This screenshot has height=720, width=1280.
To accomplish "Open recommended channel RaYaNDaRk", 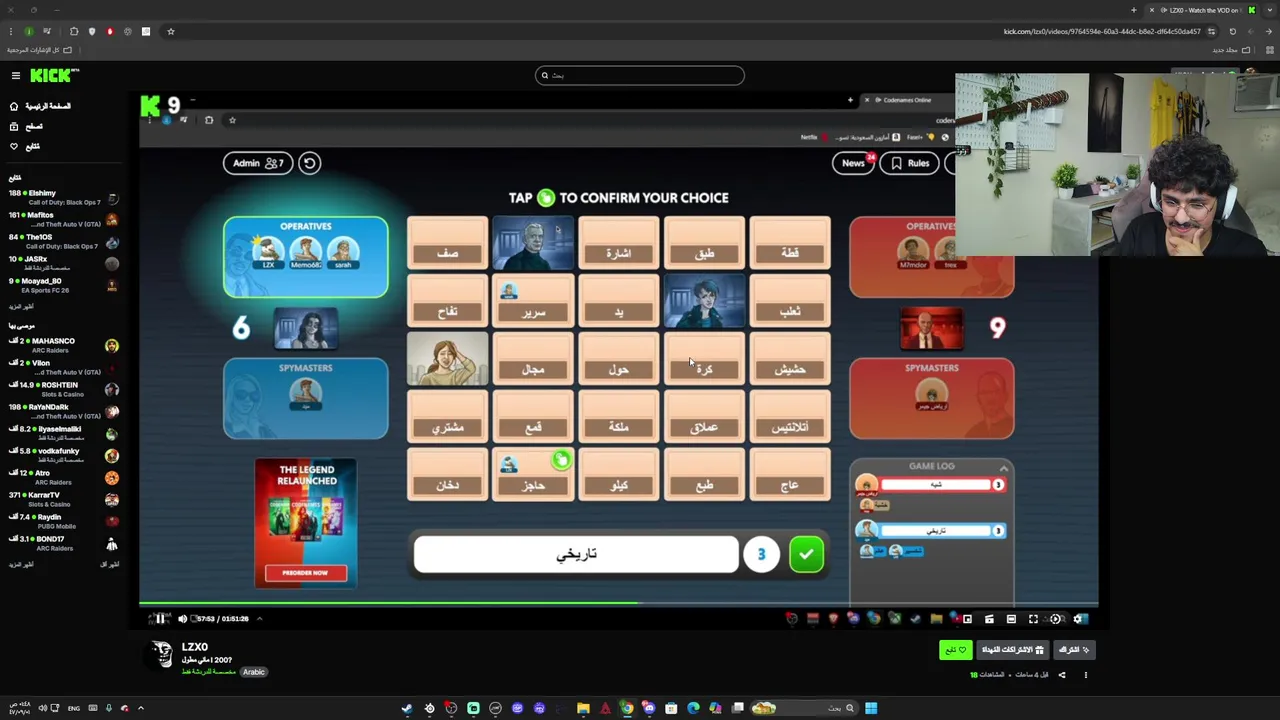I will click(x=62, y=411).
